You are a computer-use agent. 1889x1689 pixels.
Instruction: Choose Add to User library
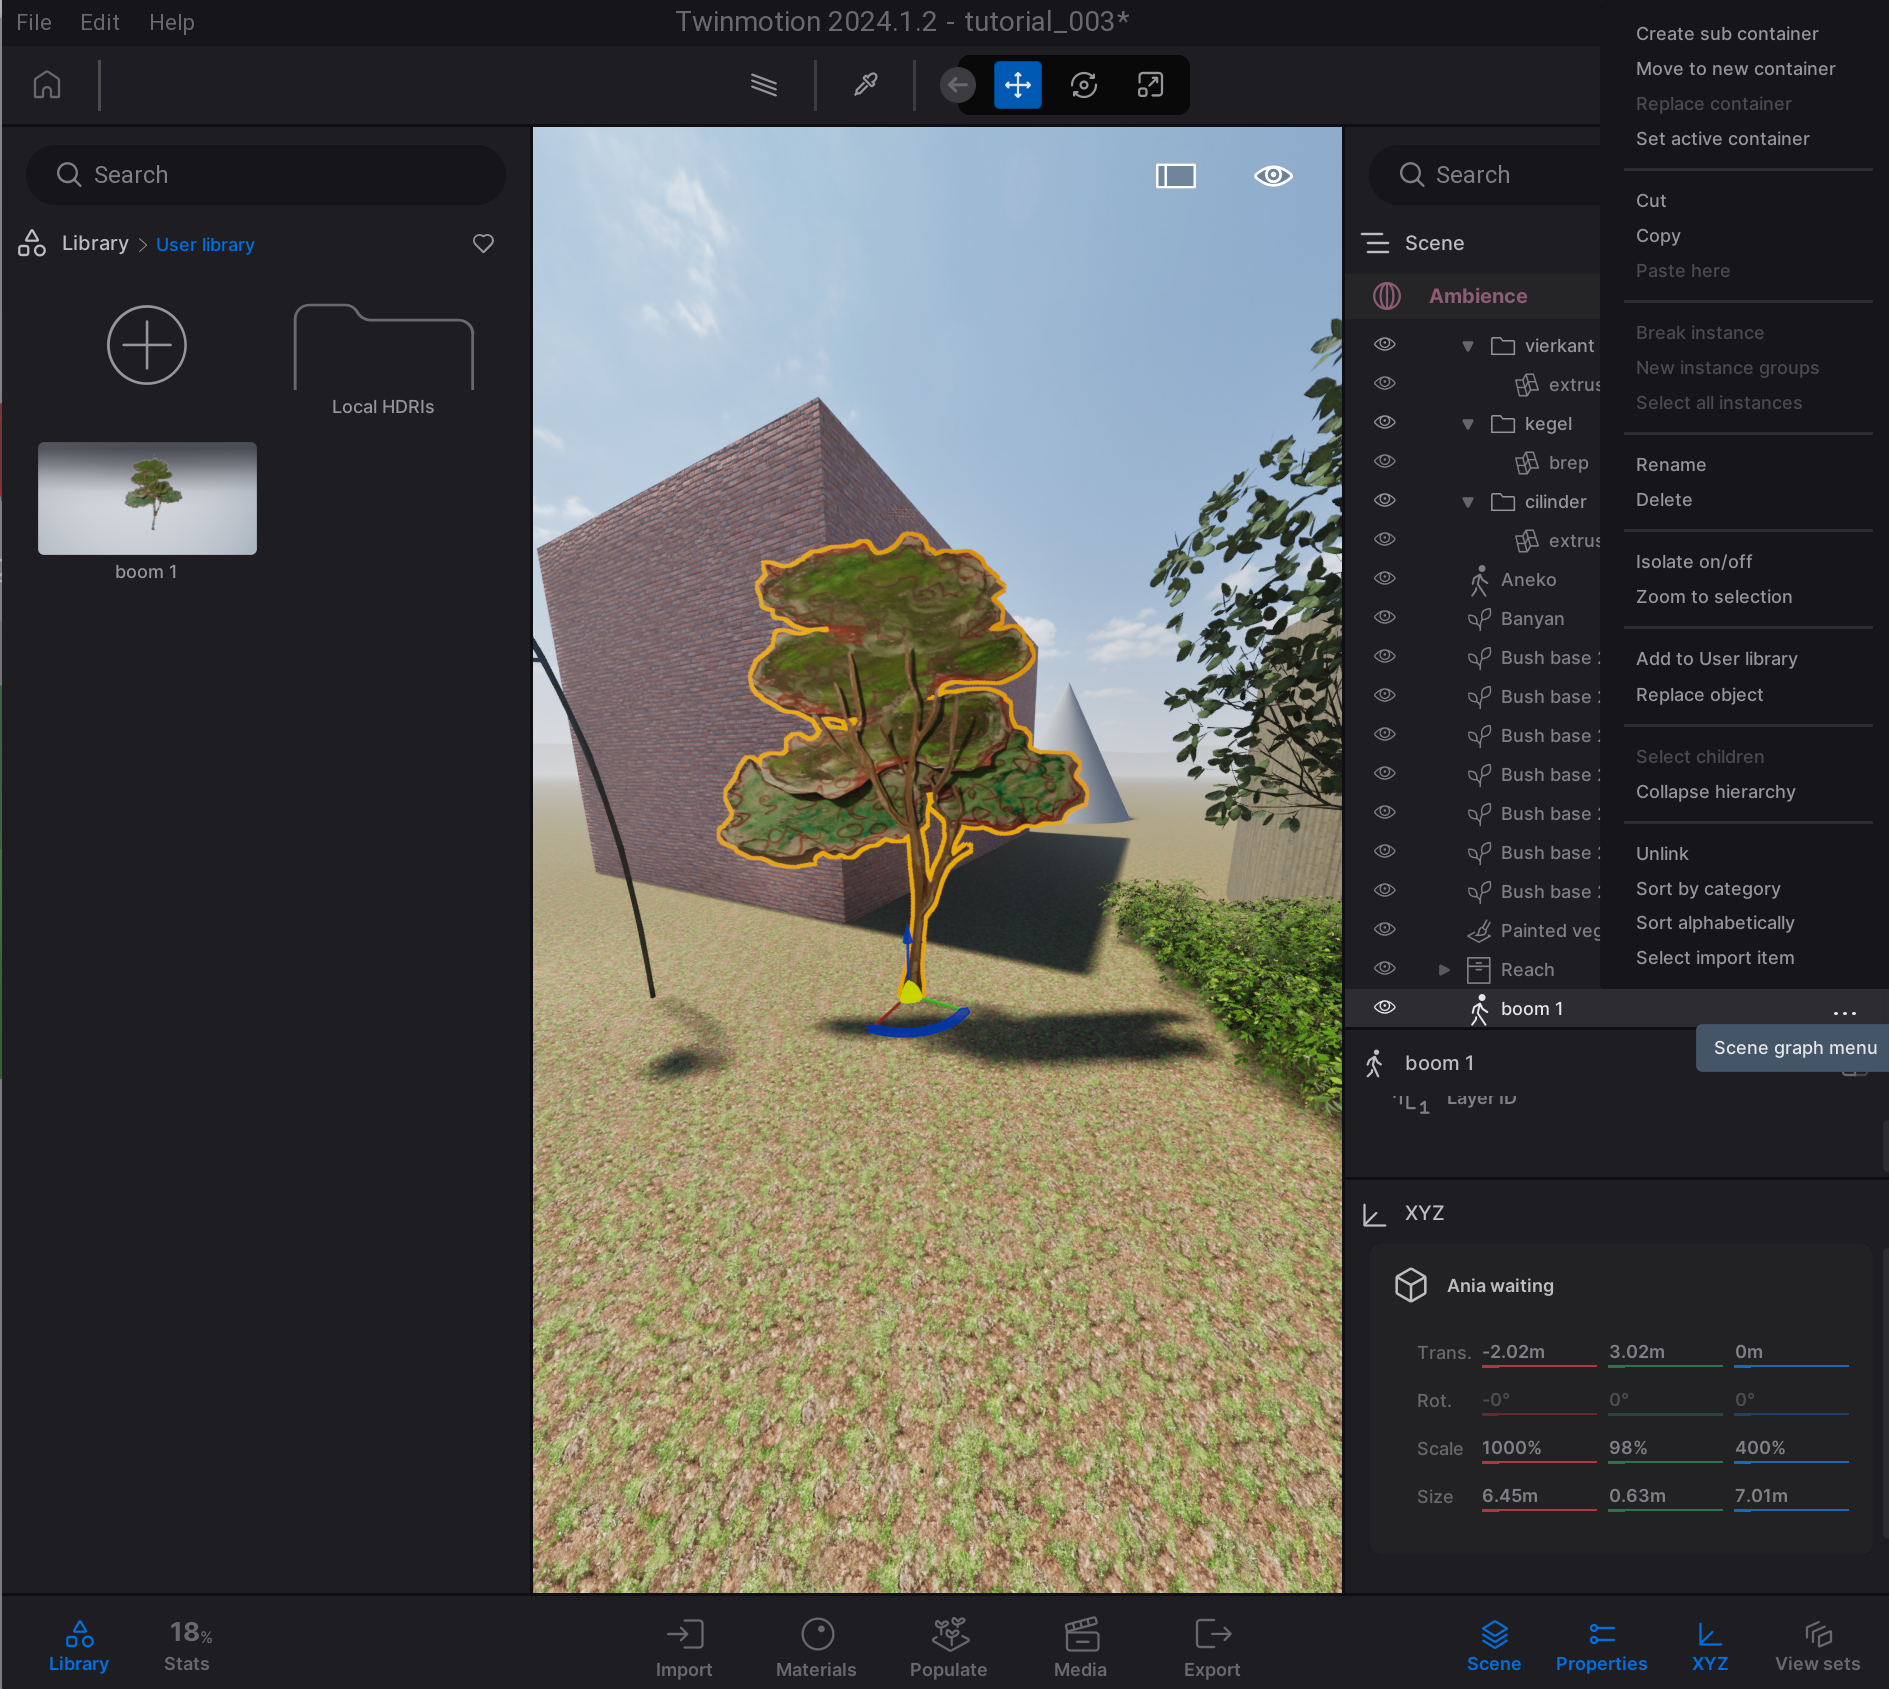(x=1716, y=659)
